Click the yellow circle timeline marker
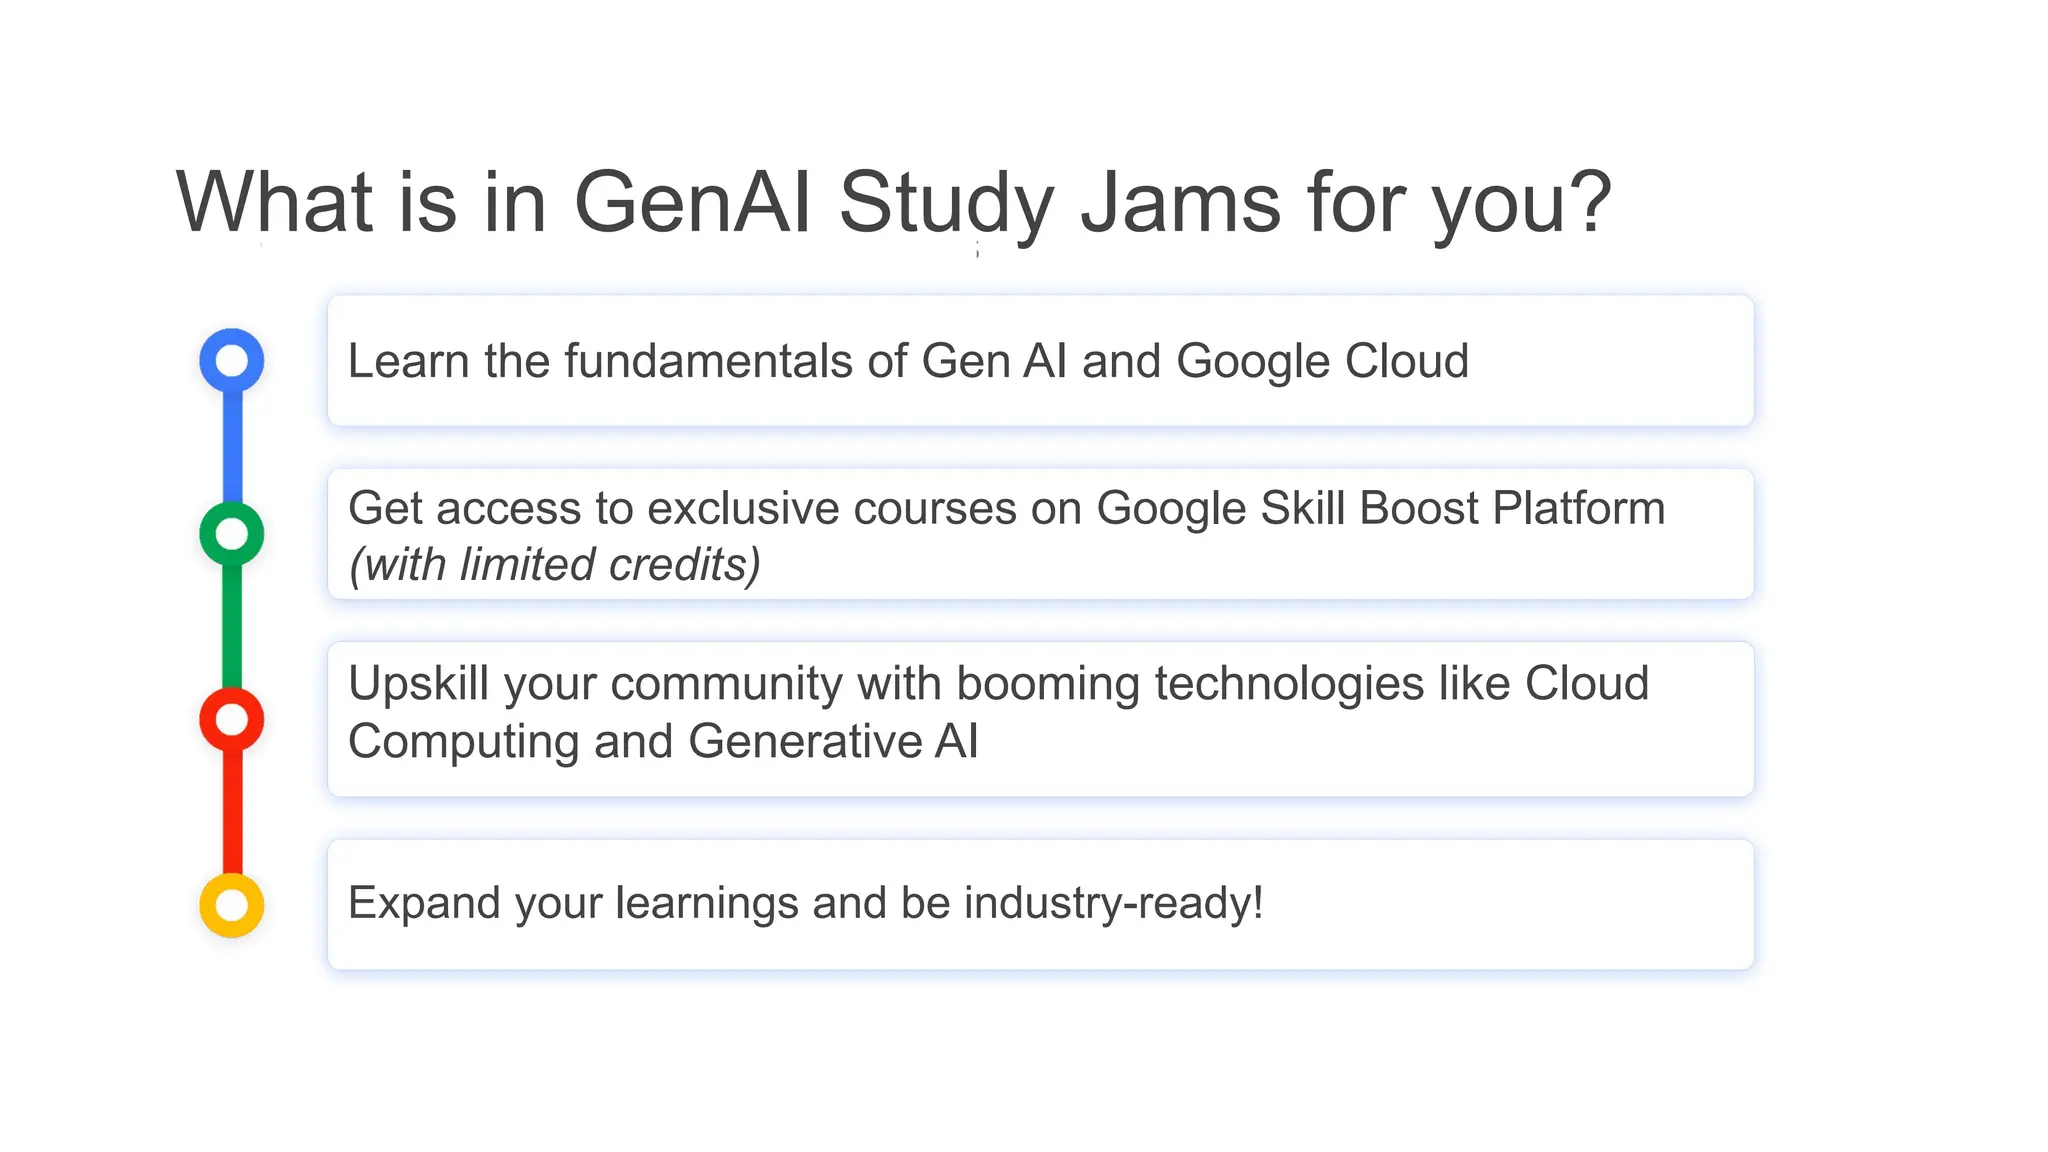The width and height of the screenshot is (2048, 1152). point(231,905)
